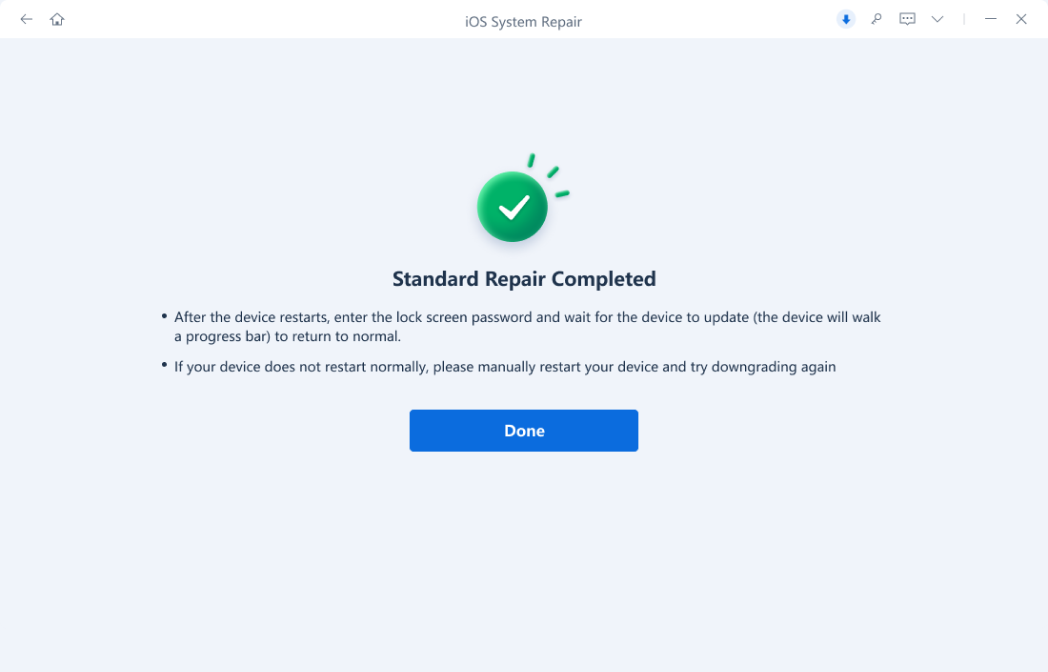Open the home screen via house icon

coord(57,19)
